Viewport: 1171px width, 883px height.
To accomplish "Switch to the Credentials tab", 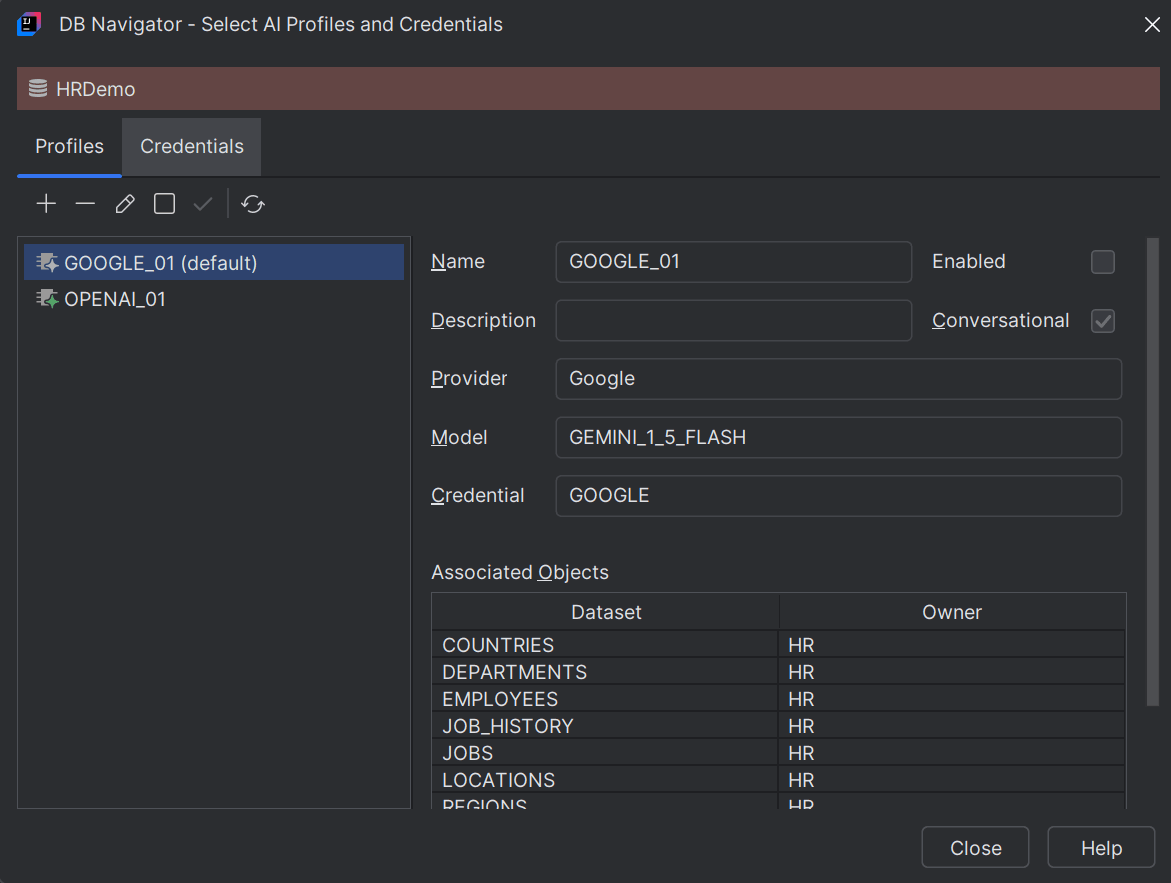I will 191,146.
